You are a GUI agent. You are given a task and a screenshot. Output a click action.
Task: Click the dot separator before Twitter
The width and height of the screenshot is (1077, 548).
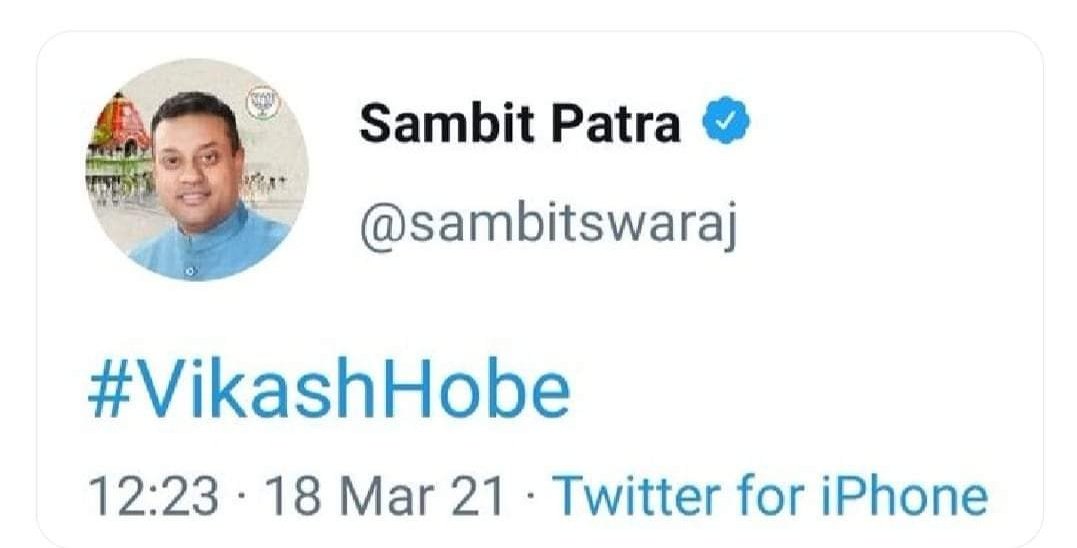[528, 497]
